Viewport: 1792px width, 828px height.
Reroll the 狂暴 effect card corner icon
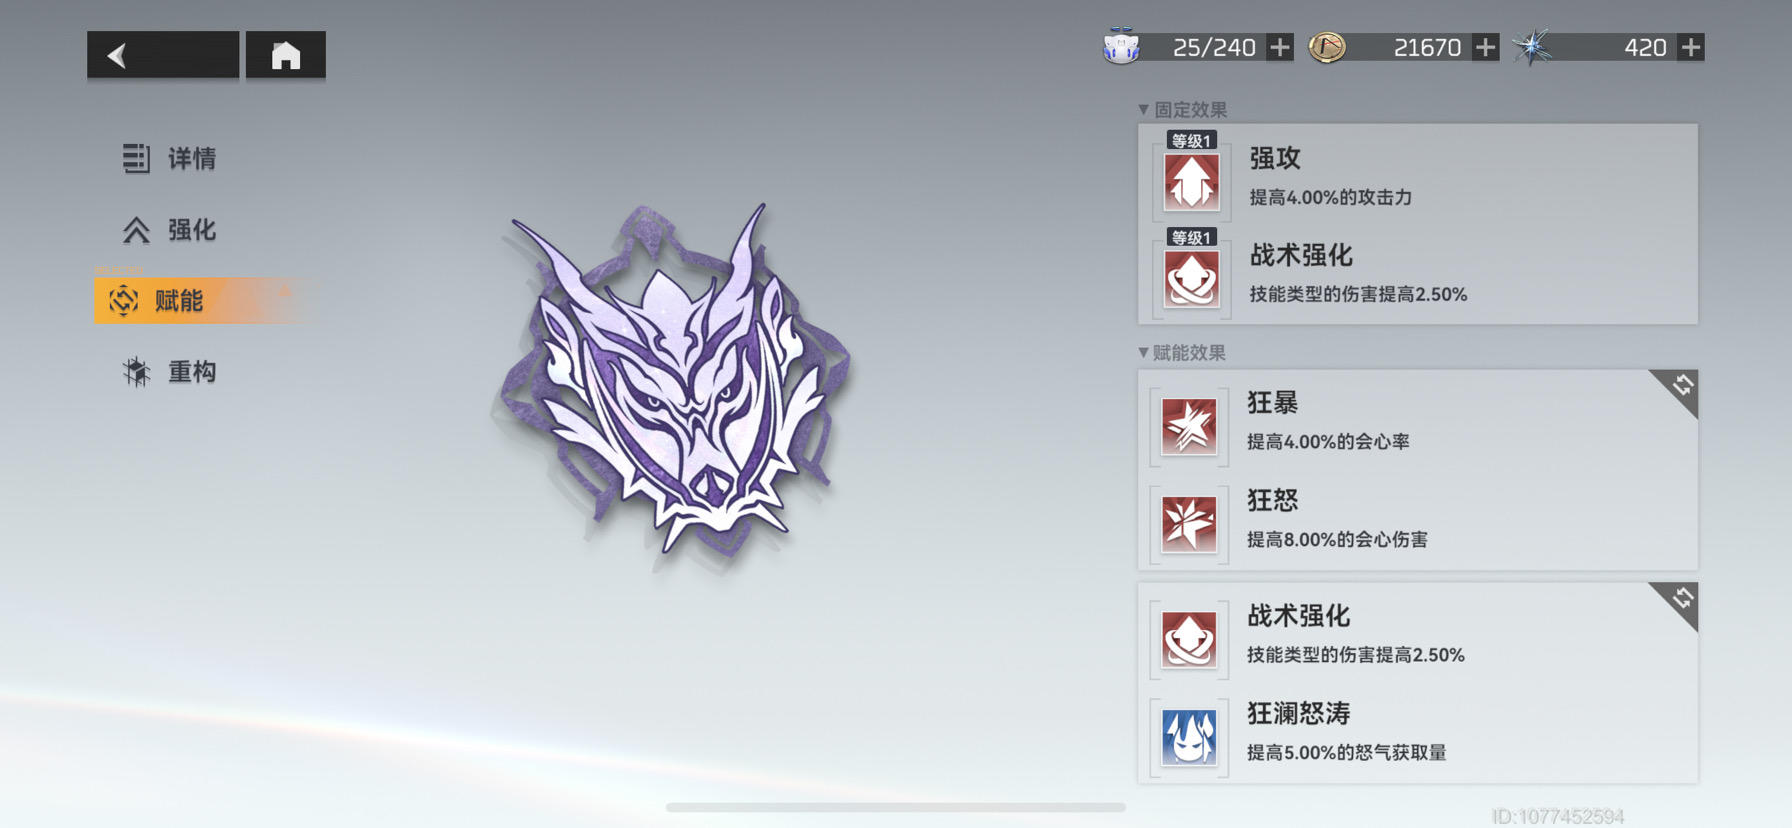1681,386
